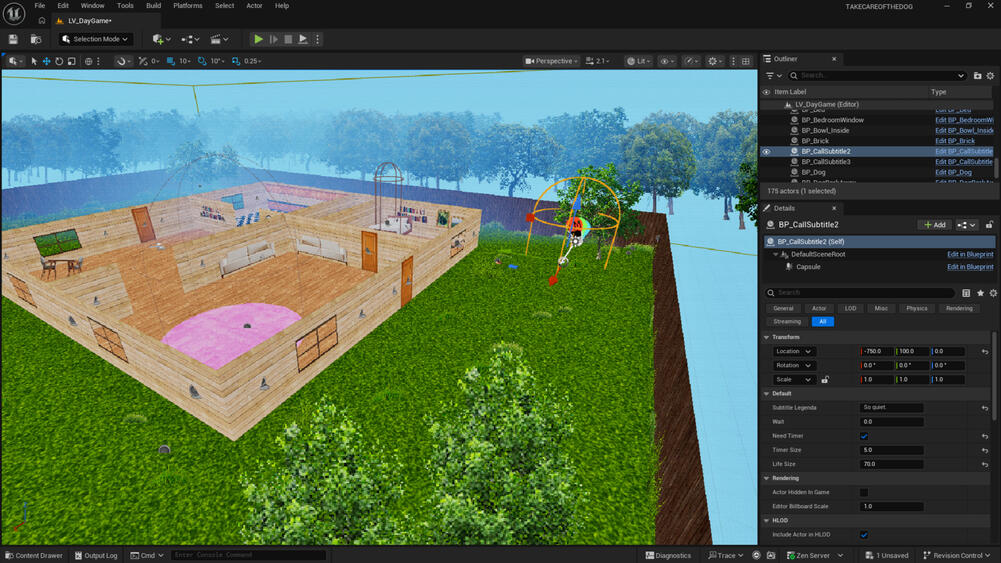Open the Revision Control menu
This screenshot has height=563, width=1001.
click(x=956, y=555)
